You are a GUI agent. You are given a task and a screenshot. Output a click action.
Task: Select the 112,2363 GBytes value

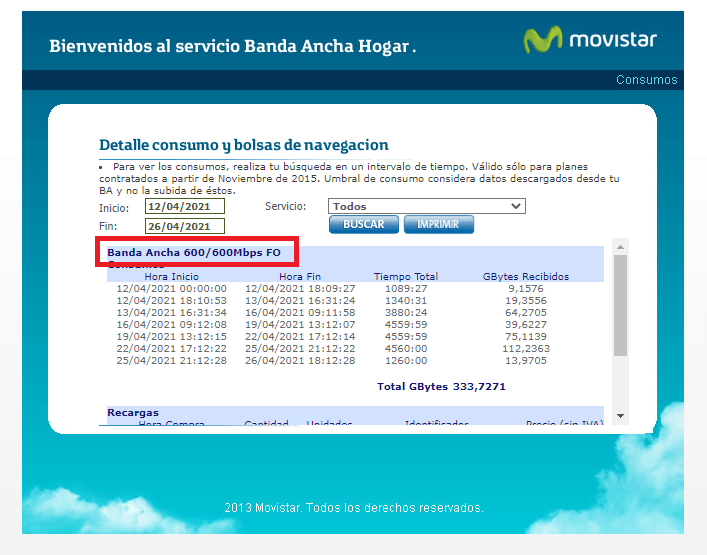coord(526,349)
